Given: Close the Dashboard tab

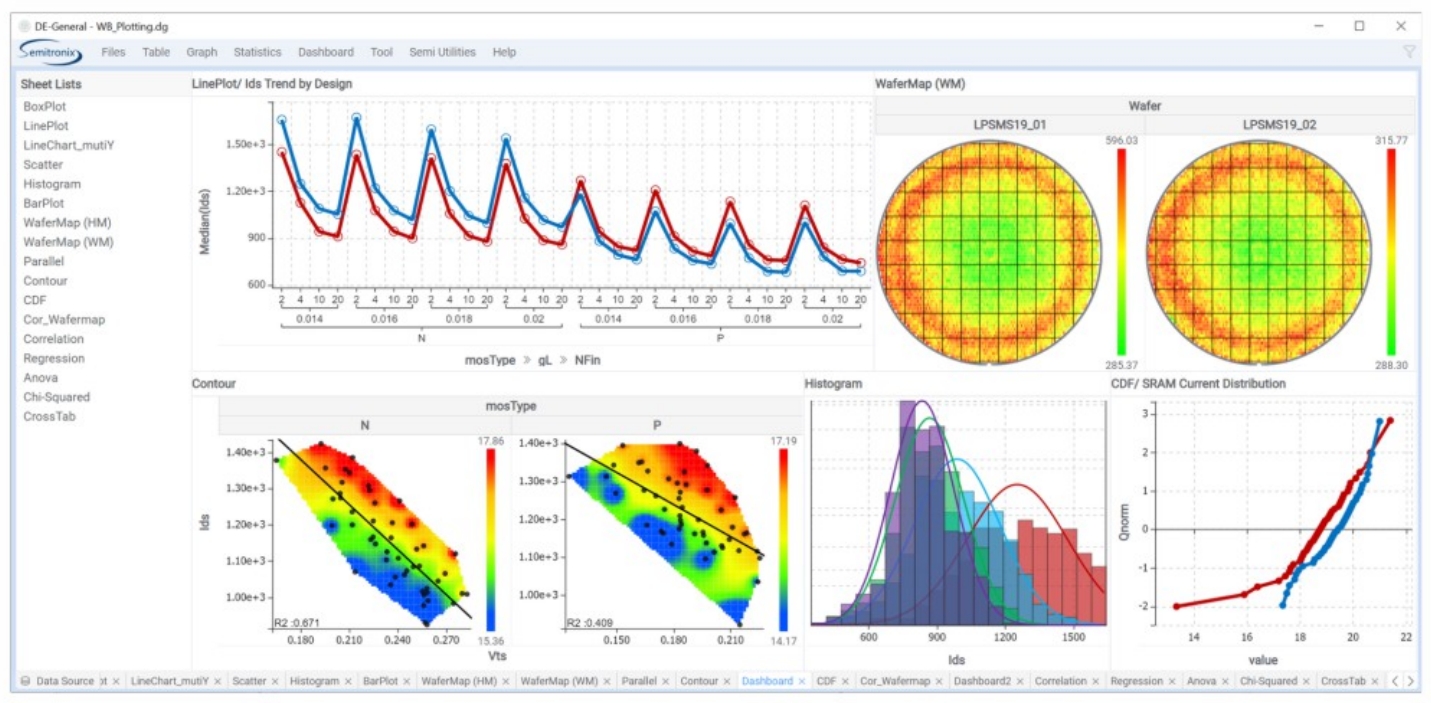Looking at the screenshot, I should [x=802, y=681].
